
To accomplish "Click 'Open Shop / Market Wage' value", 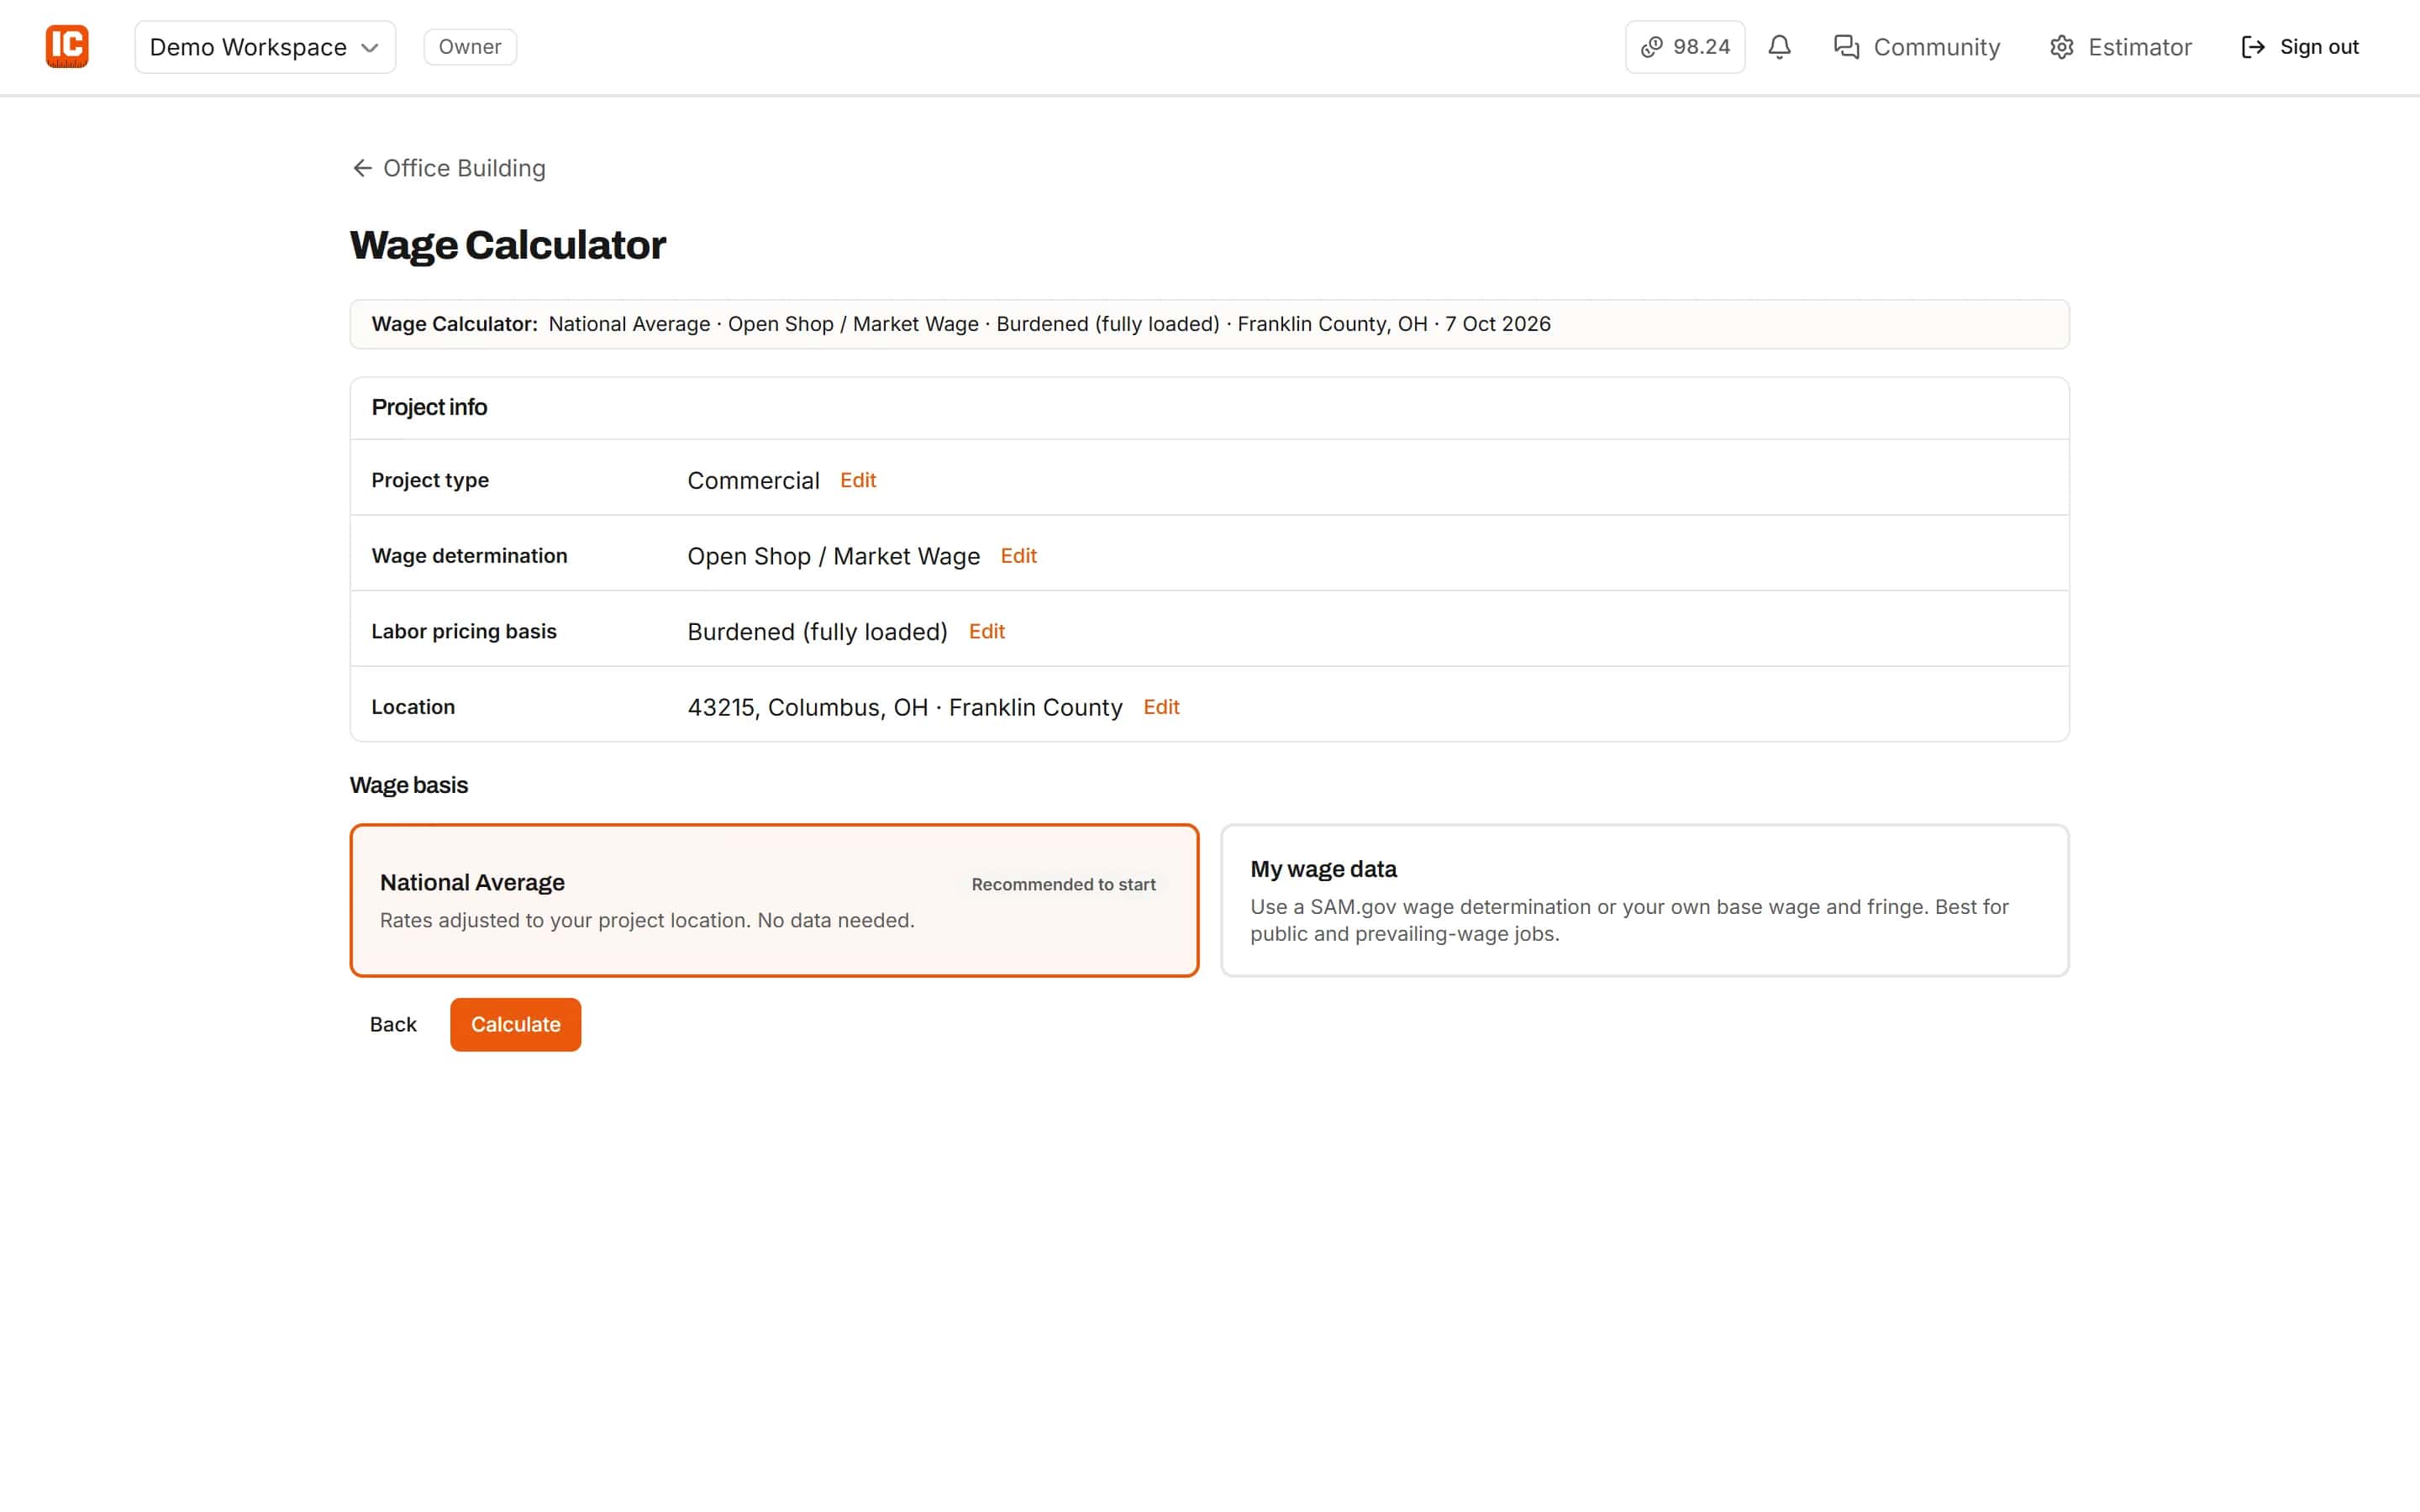I will [833, 556].
